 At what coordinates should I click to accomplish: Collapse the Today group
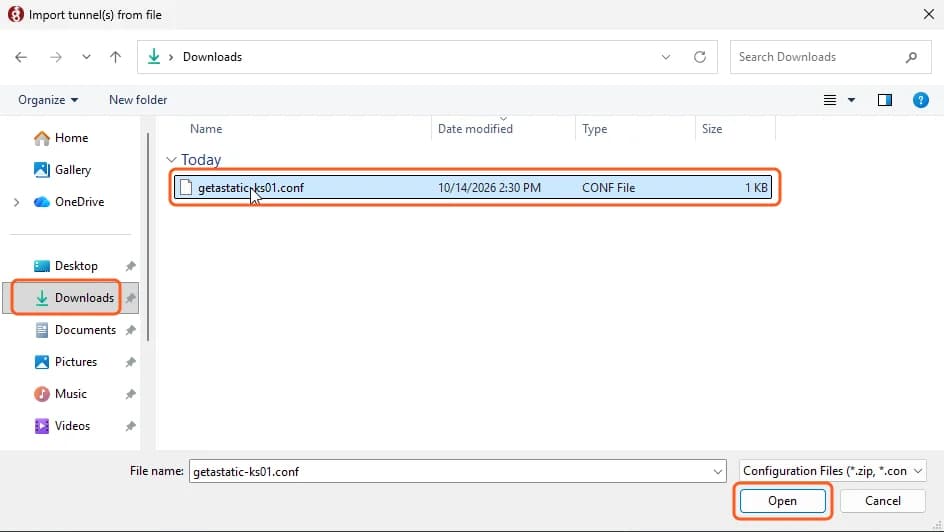pyautogui.click(x=171, y=159)
